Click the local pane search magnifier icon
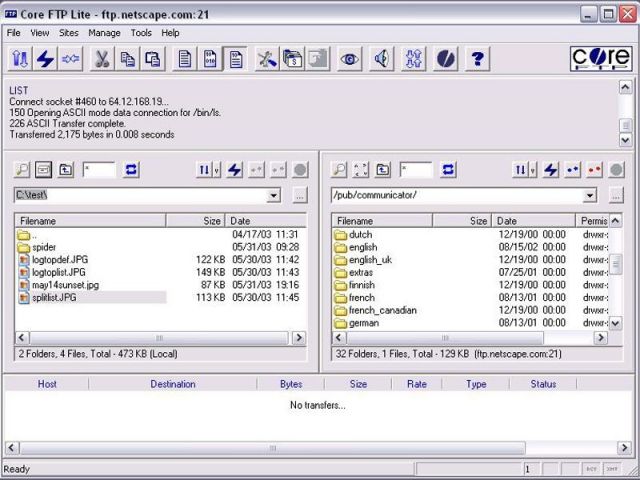Screen dimensions: 640x480 (22, 169)
